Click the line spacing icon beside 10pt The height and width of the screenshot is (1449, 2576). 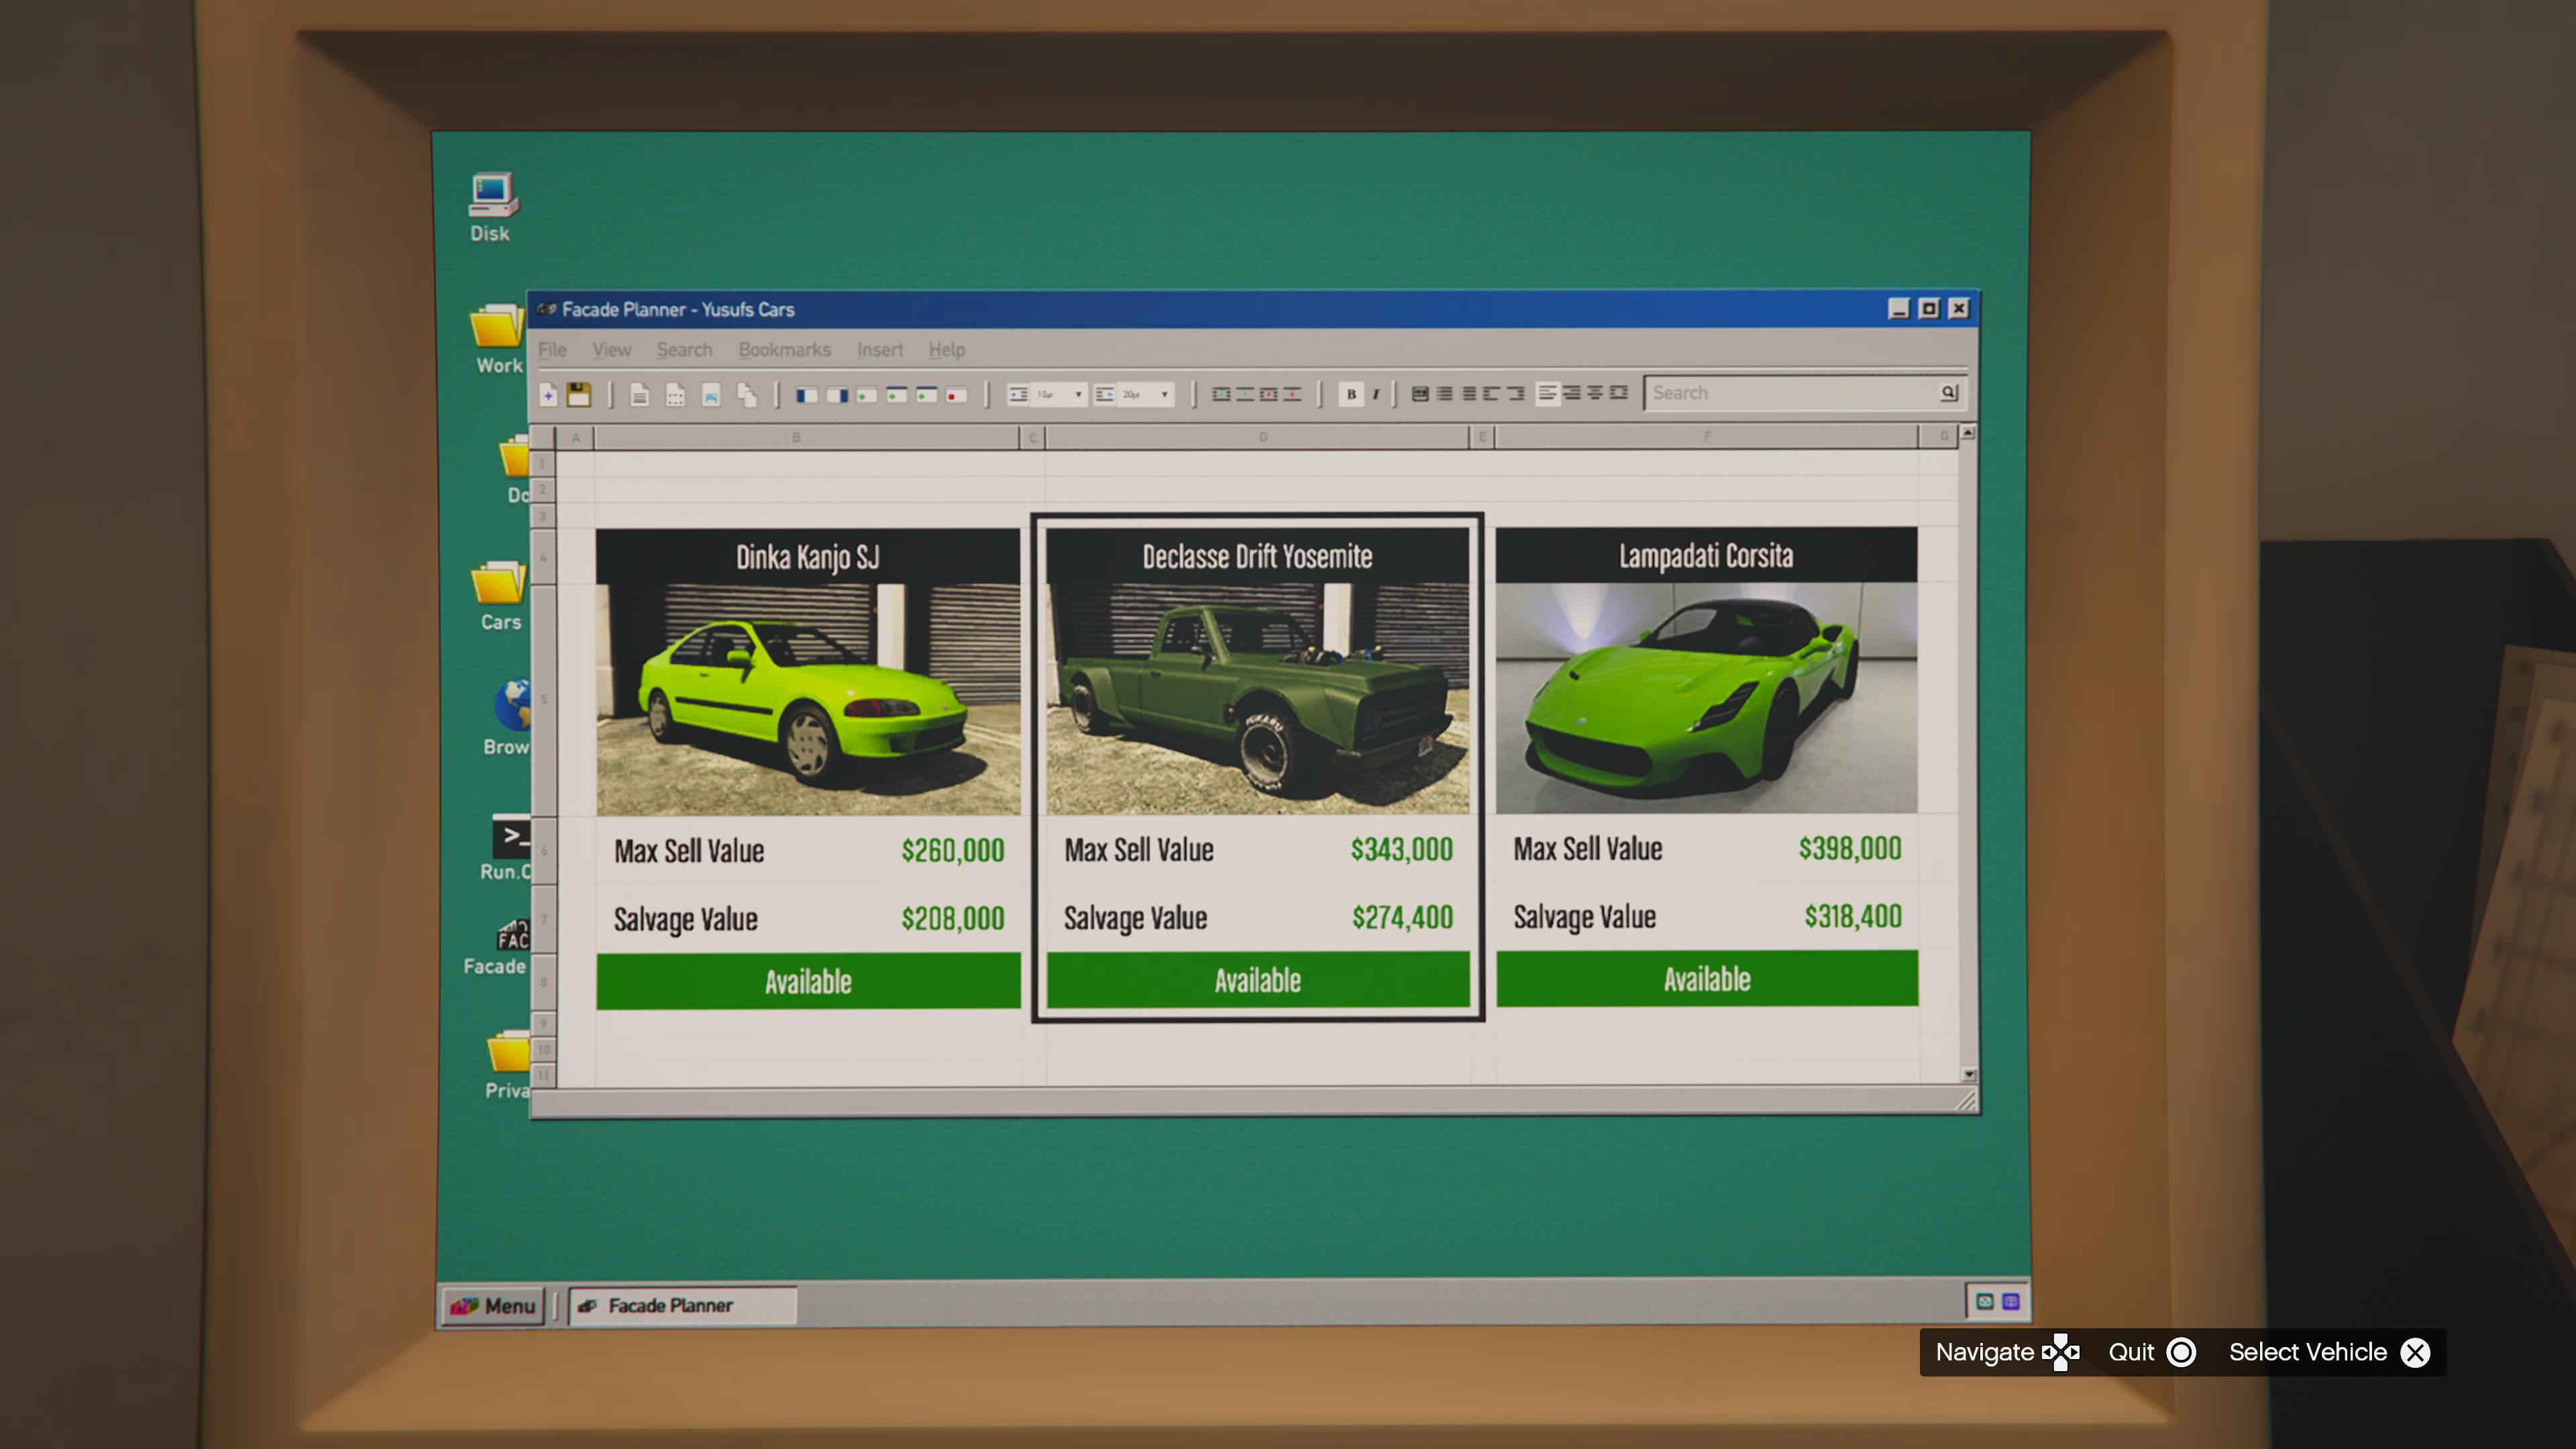1019,395
